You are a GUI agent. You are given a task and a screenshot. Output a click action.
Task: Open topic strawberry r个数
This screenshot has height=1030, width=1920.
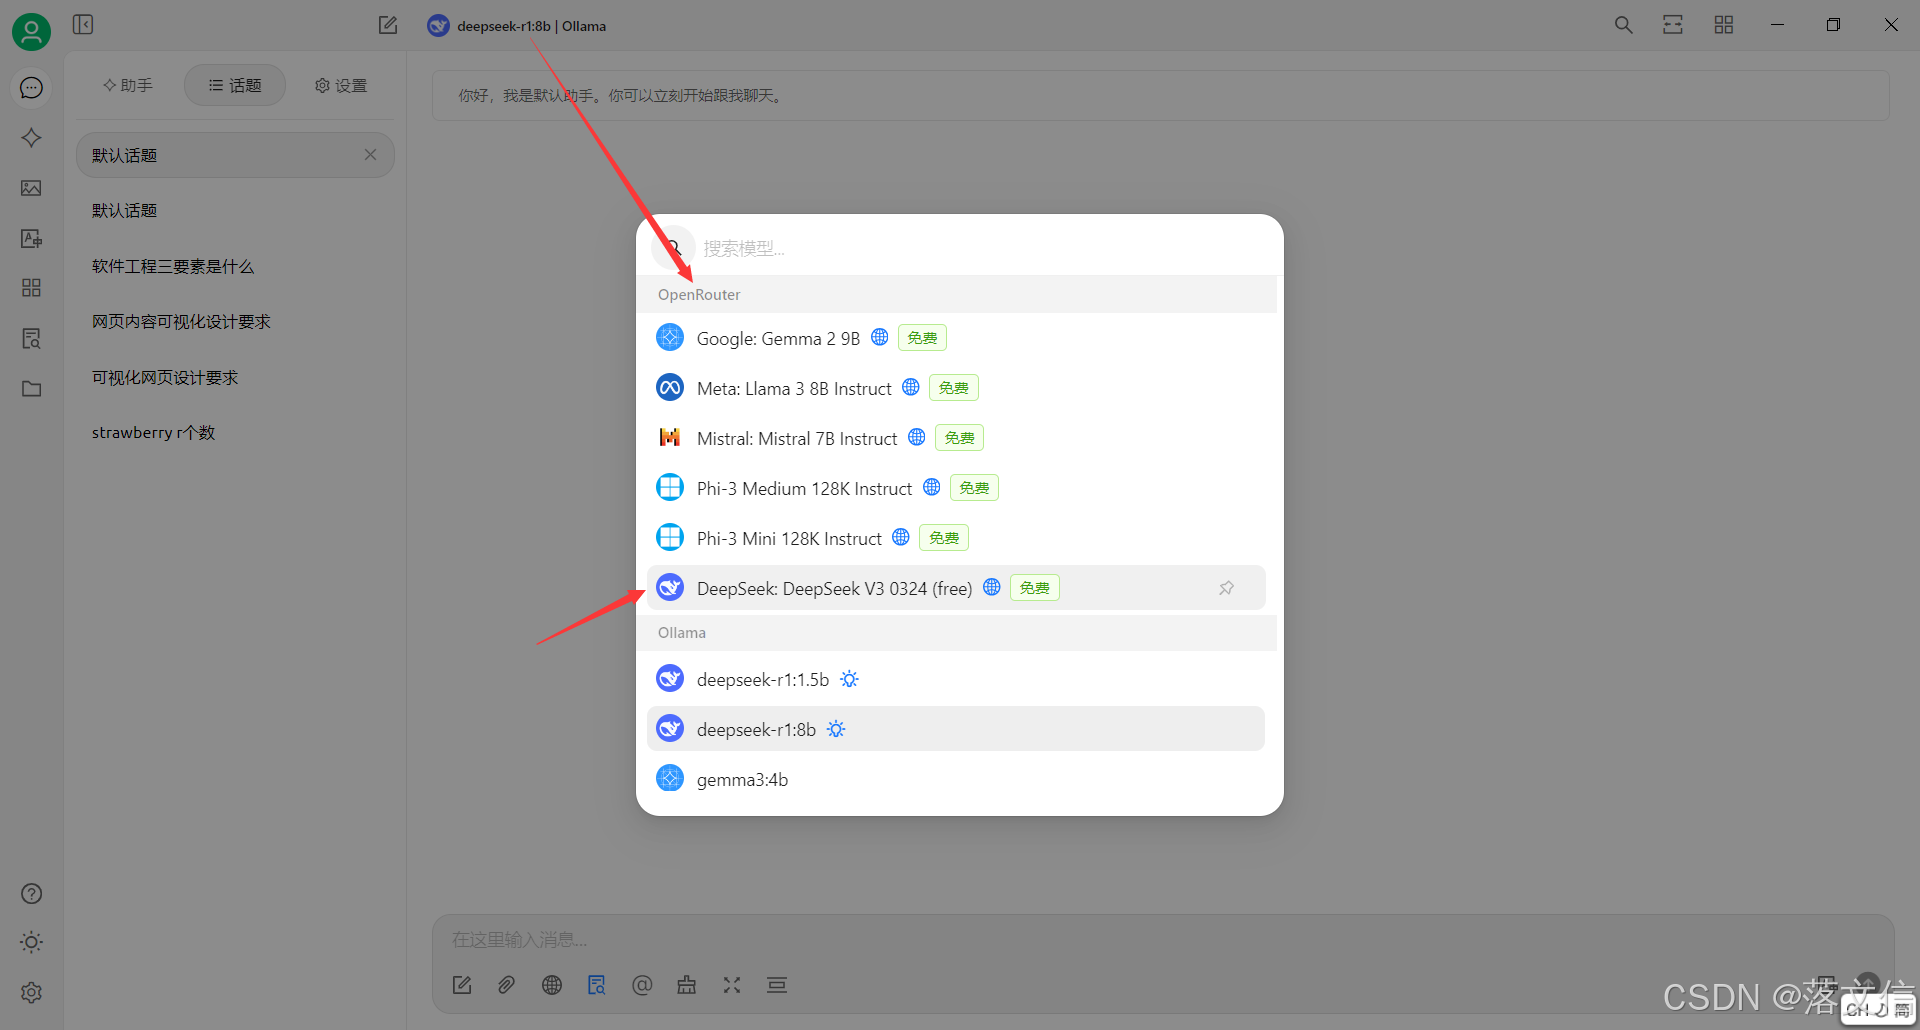coord(235,433)
